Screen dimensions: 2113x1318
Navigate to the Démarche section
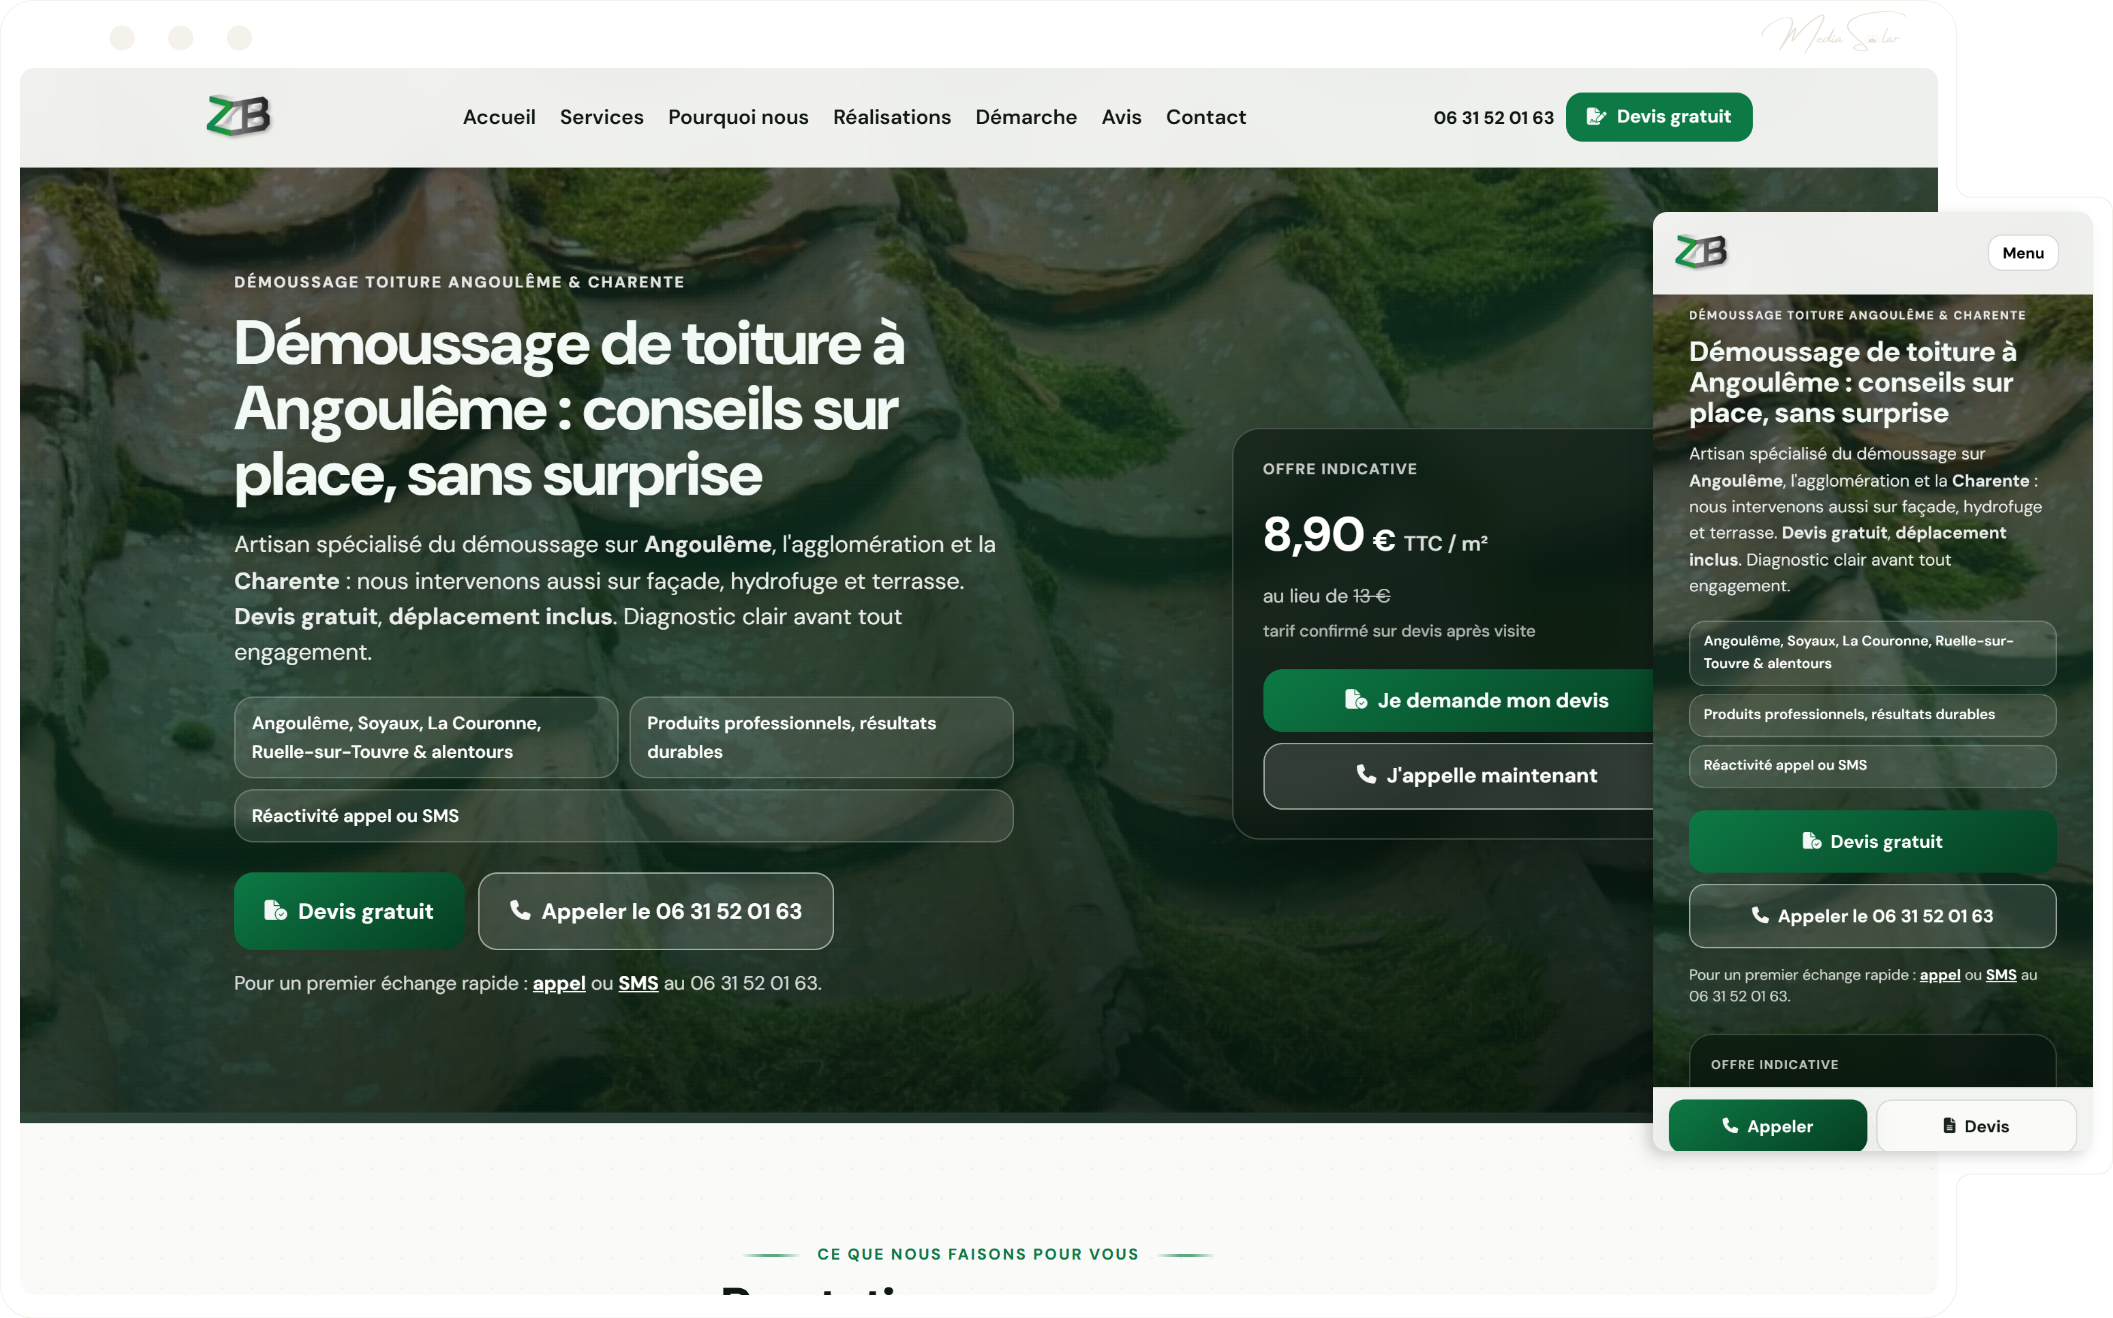tap(1026, 117)
